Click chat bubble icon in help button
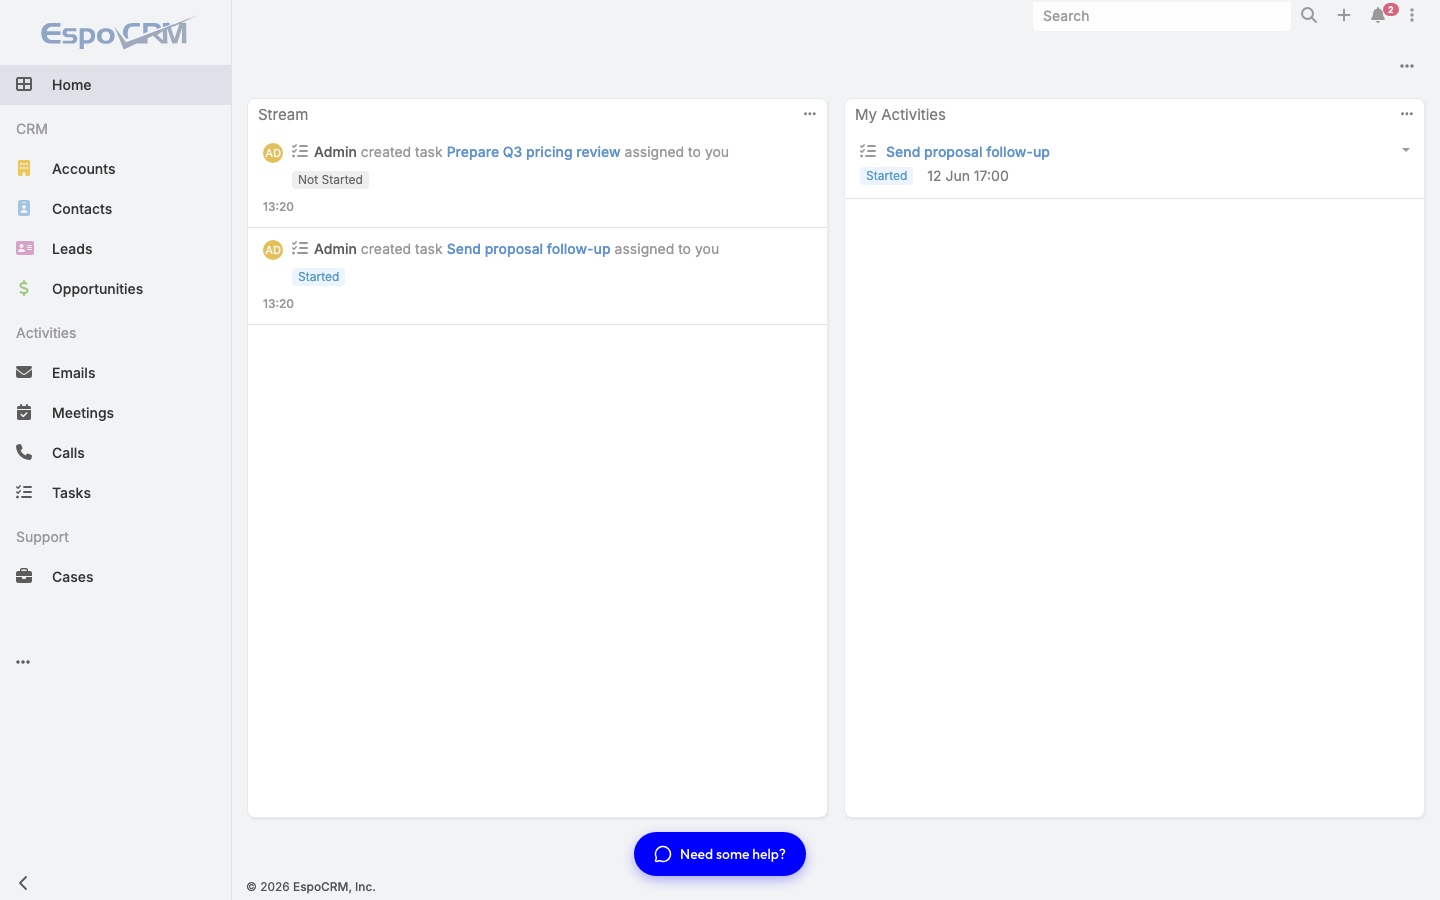Screen dimensions: 1440x900 (x=662, y=854)
